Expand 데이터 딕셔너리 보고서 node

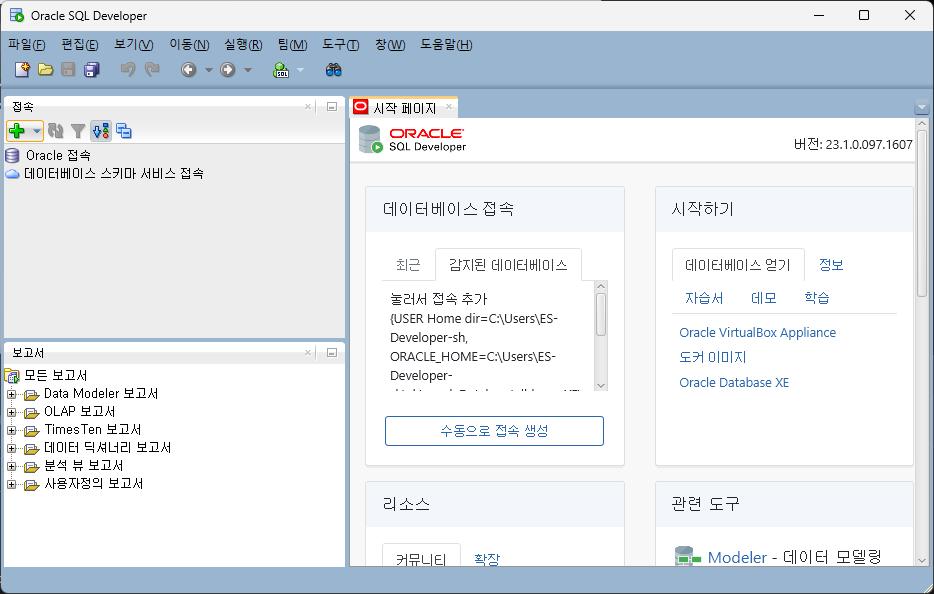(x=11, y=448)
